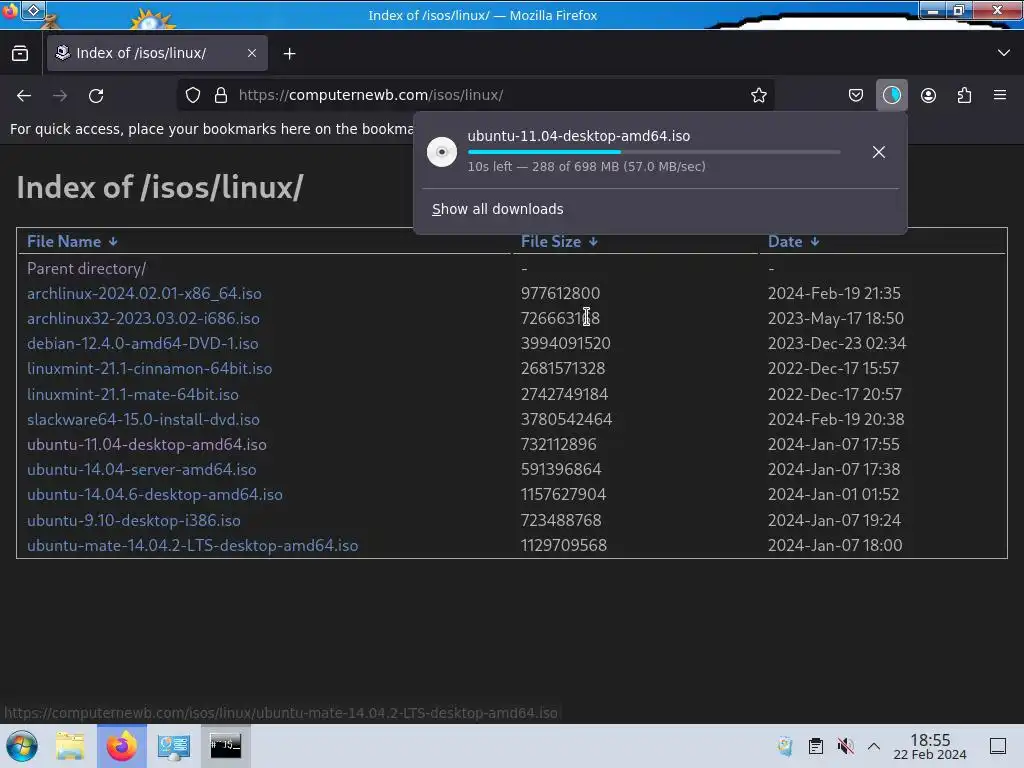
Task: Click the ISO disc icon in downloads
Action: (x=442, y=152)
